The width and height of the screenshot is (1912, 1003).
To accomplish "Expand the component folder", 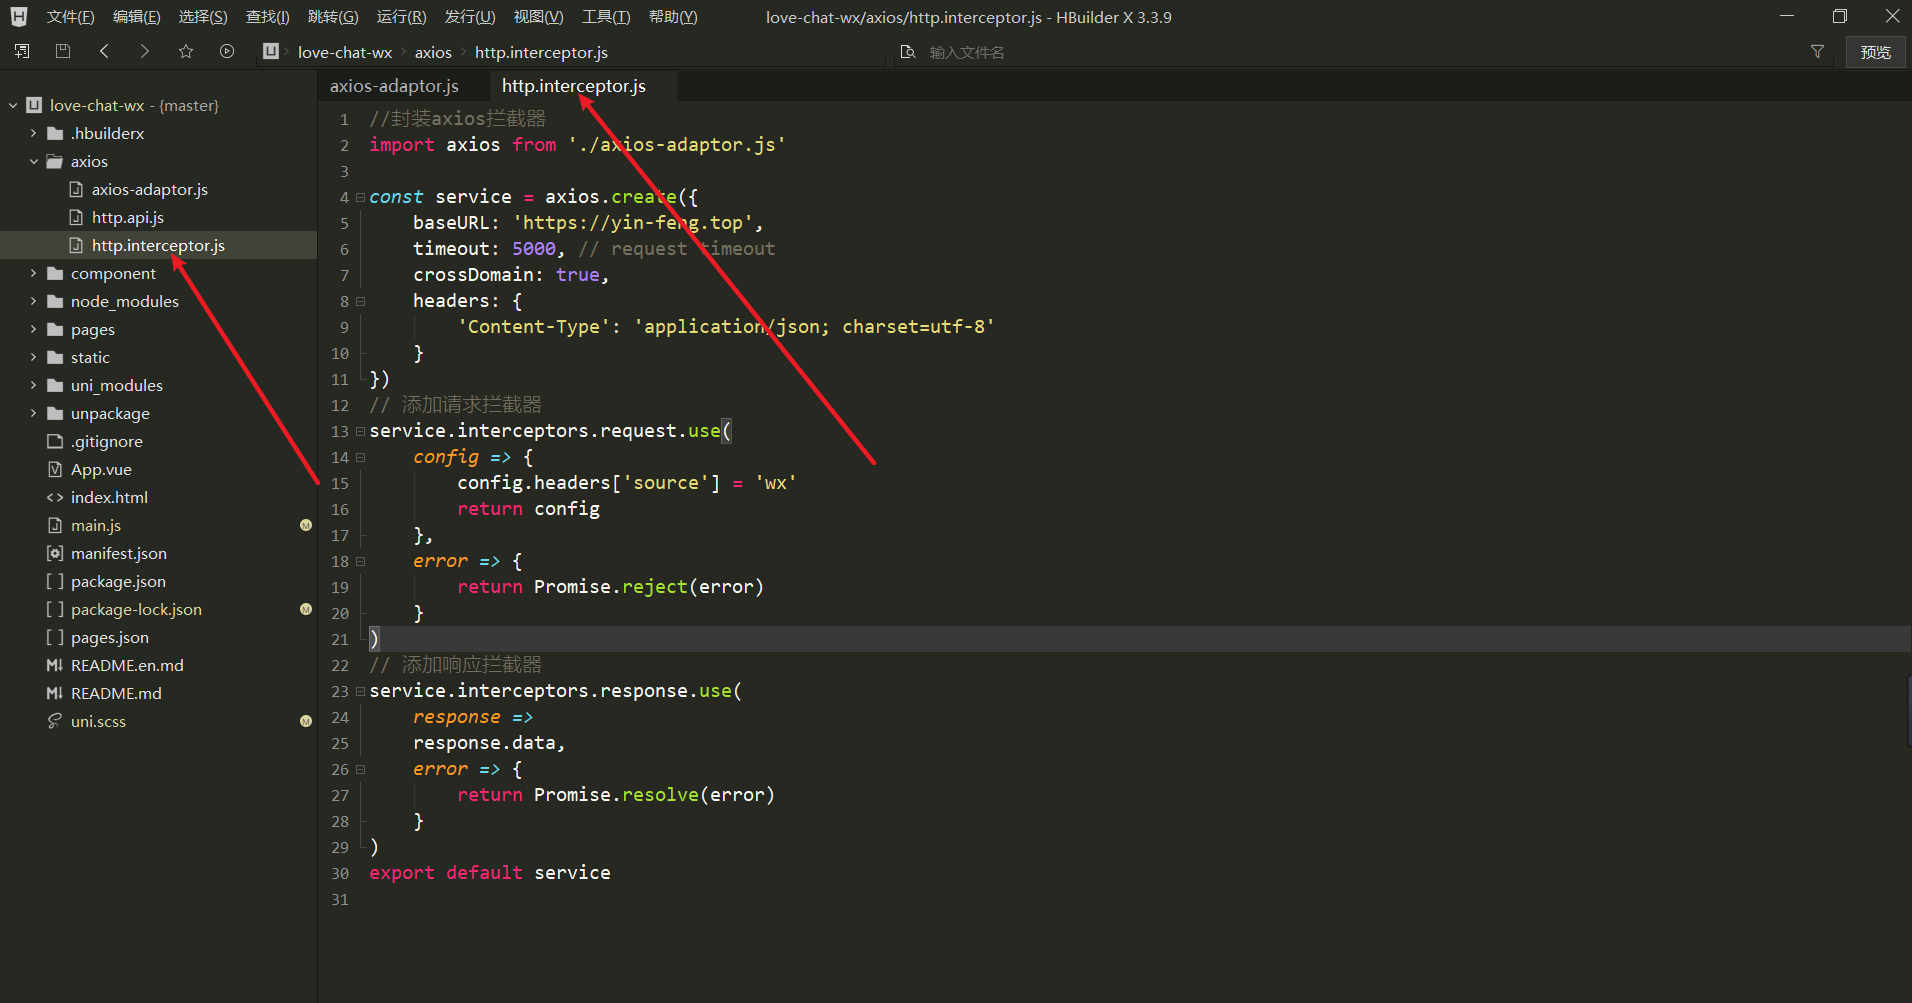I will [34, 273].
